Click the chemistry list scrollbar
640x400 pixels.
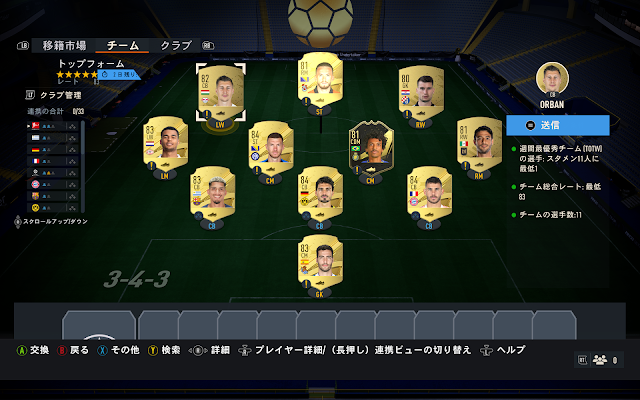point(83,166)
